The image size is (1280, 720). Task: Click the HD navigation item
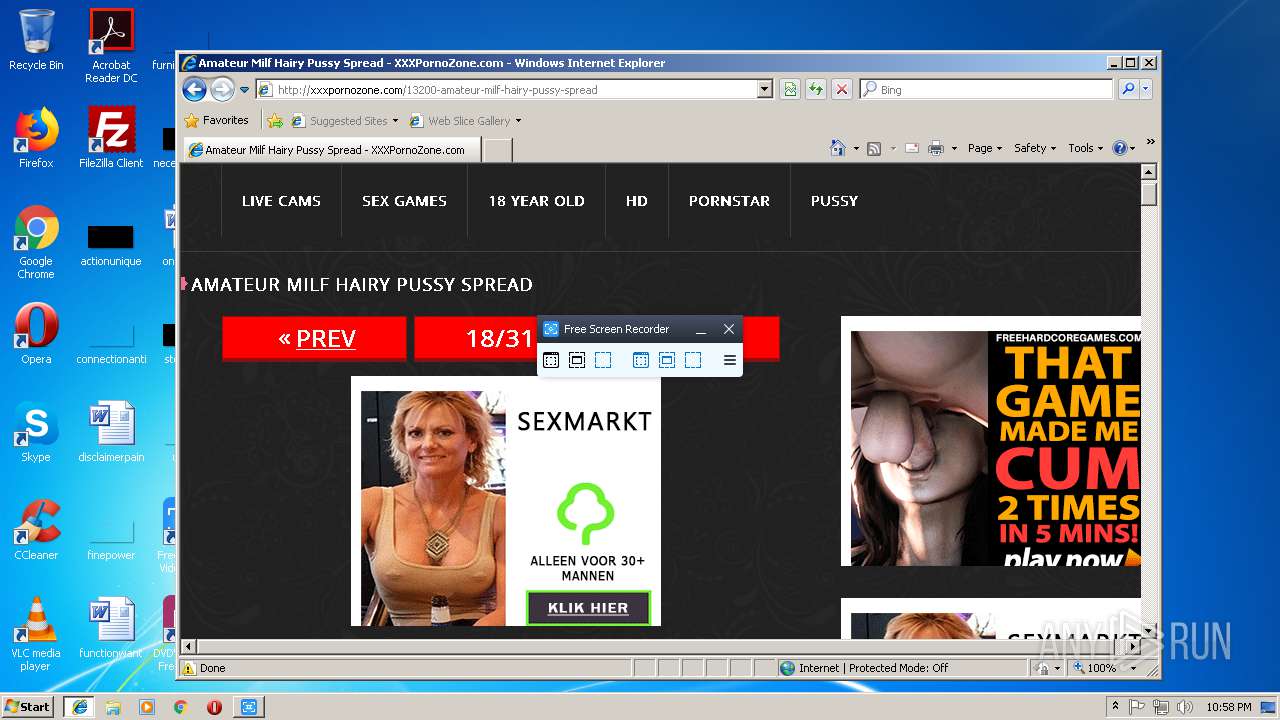click(637, 201)
